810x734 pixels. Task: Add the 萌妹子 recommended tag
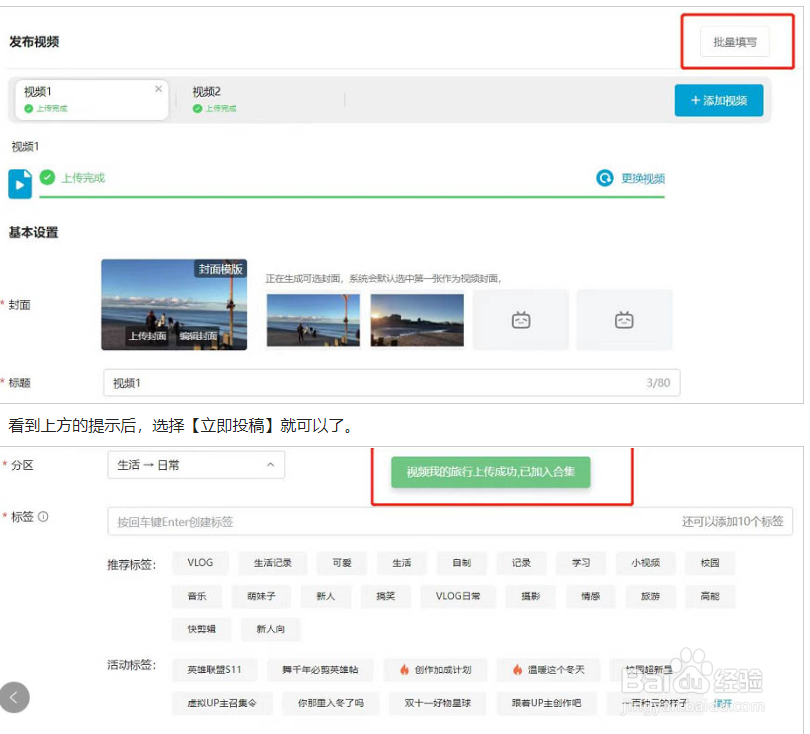(x=261, y=596)
